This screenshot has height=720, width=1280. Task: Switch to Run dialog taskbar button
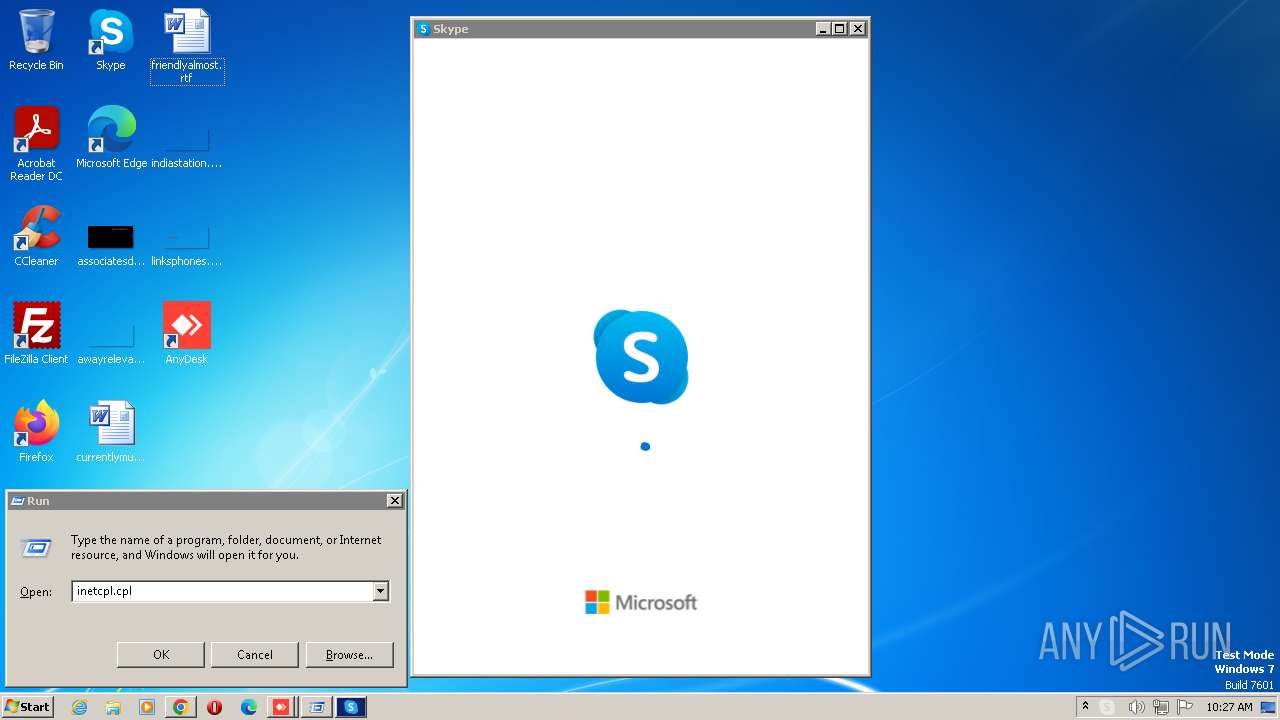317,707
